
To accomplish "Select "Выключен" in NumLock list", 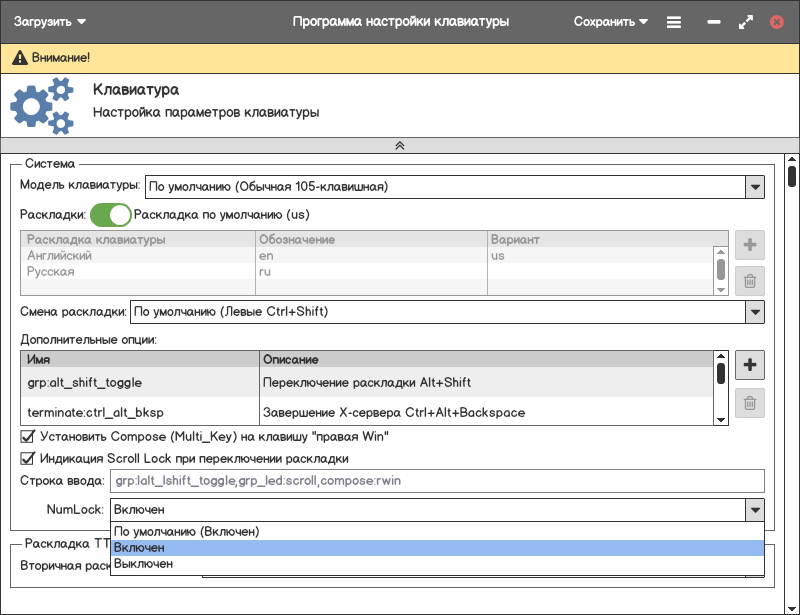I will (437, 564).
